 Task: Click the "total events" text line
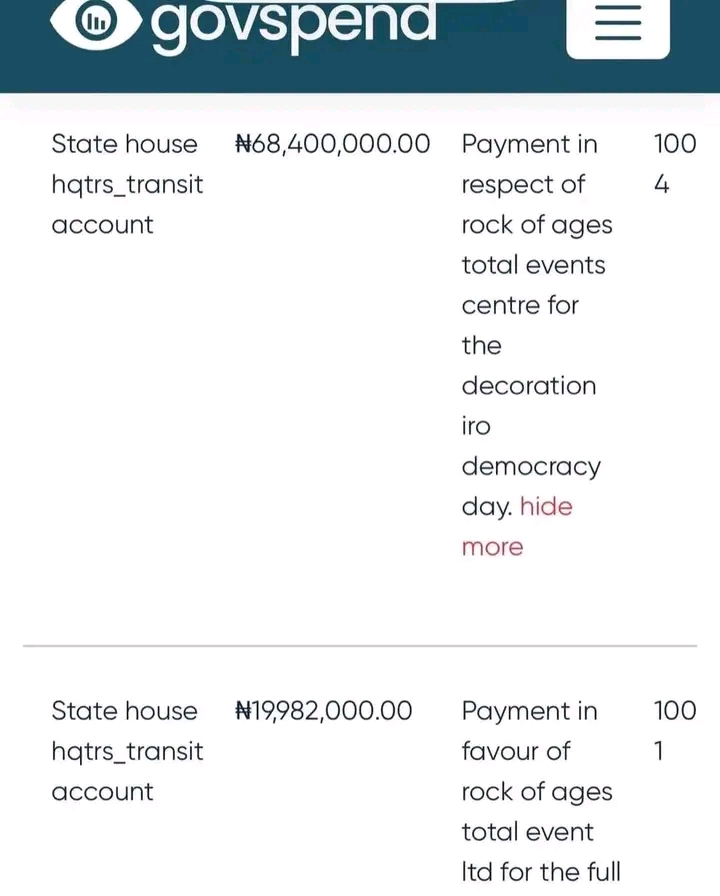click(533, 265)
